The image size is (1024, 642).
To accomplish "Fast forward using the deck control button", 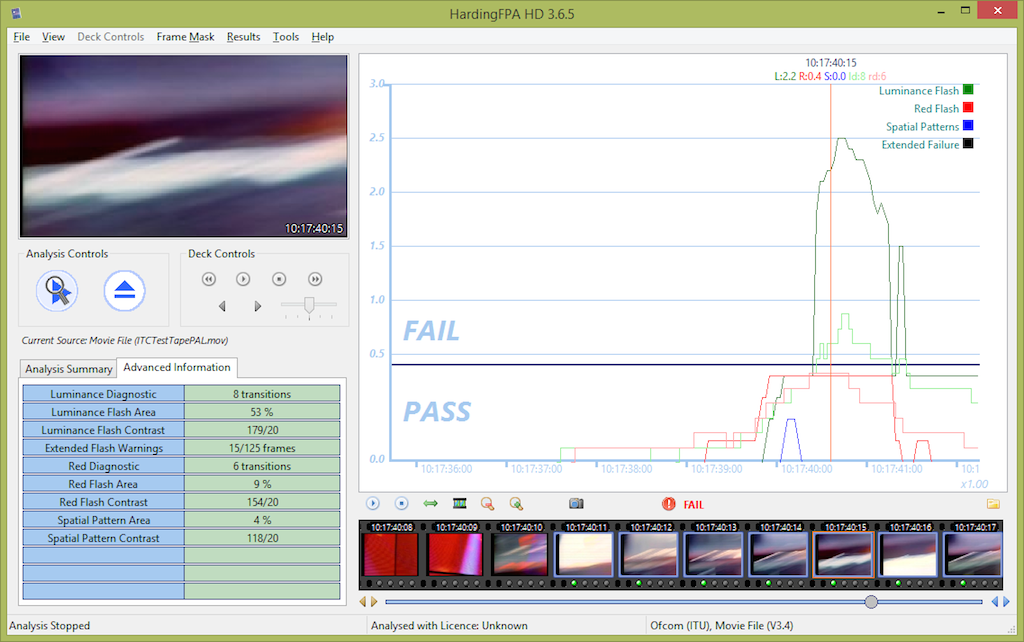I will (x=315, y=279).
